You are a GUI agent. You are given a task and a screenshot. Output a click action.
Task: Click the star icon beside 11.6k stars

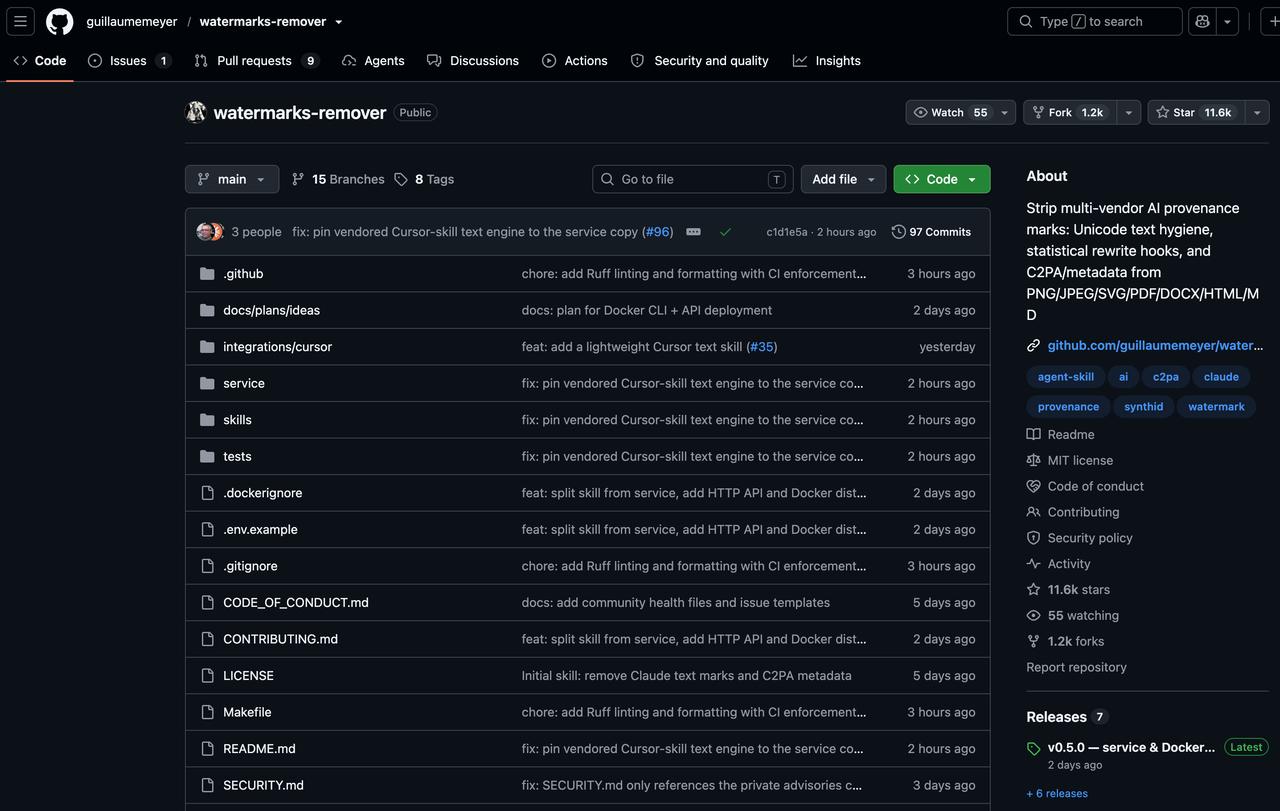click(x=1034, y=590)
